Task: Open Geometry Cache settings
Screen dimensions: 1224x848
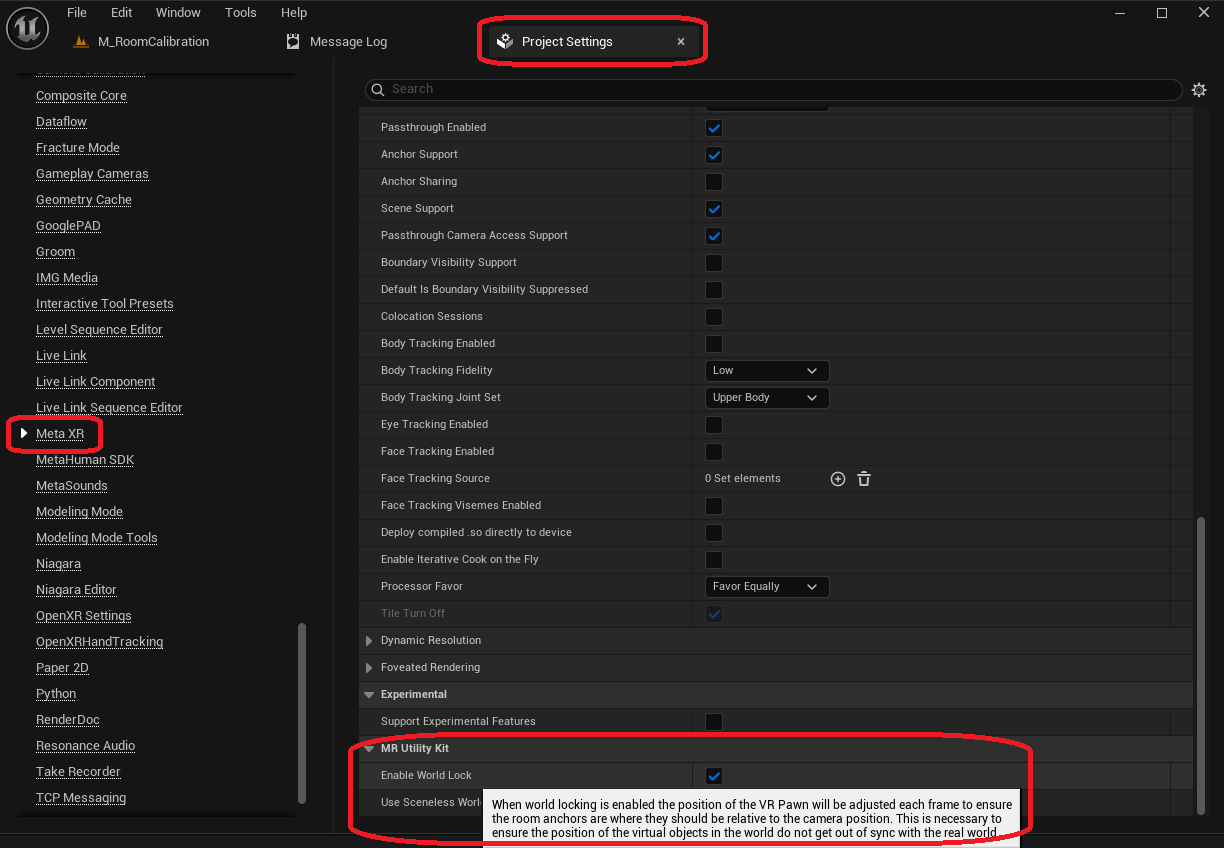Action: coord(84,200)
